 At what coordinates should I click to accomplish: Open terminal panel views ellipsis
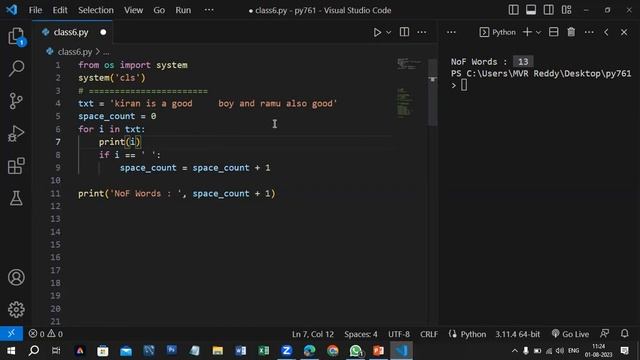[x=451, y=32]
